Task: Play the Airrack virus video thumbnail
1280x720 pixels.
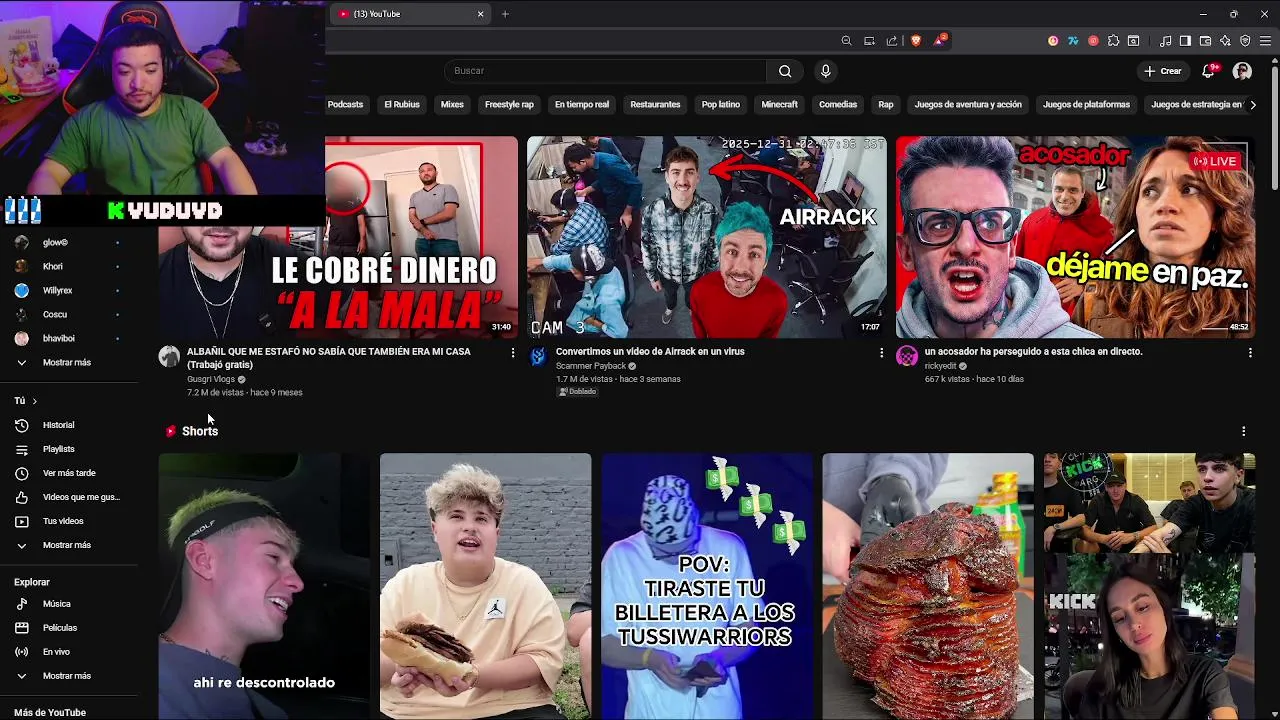Action: pyautogui.click(x=706, y=237)
